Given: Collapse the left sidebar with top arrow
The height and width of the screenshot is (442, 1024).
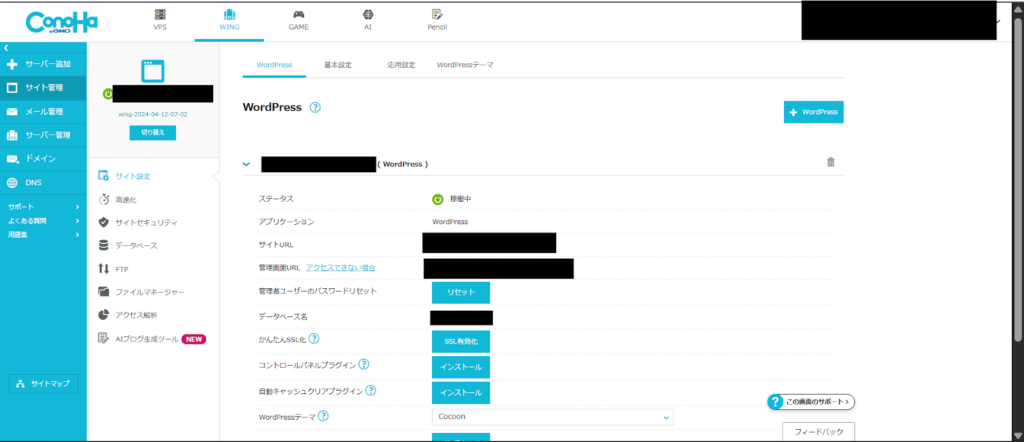Looking at the screenshot, I should click(6, 48).
